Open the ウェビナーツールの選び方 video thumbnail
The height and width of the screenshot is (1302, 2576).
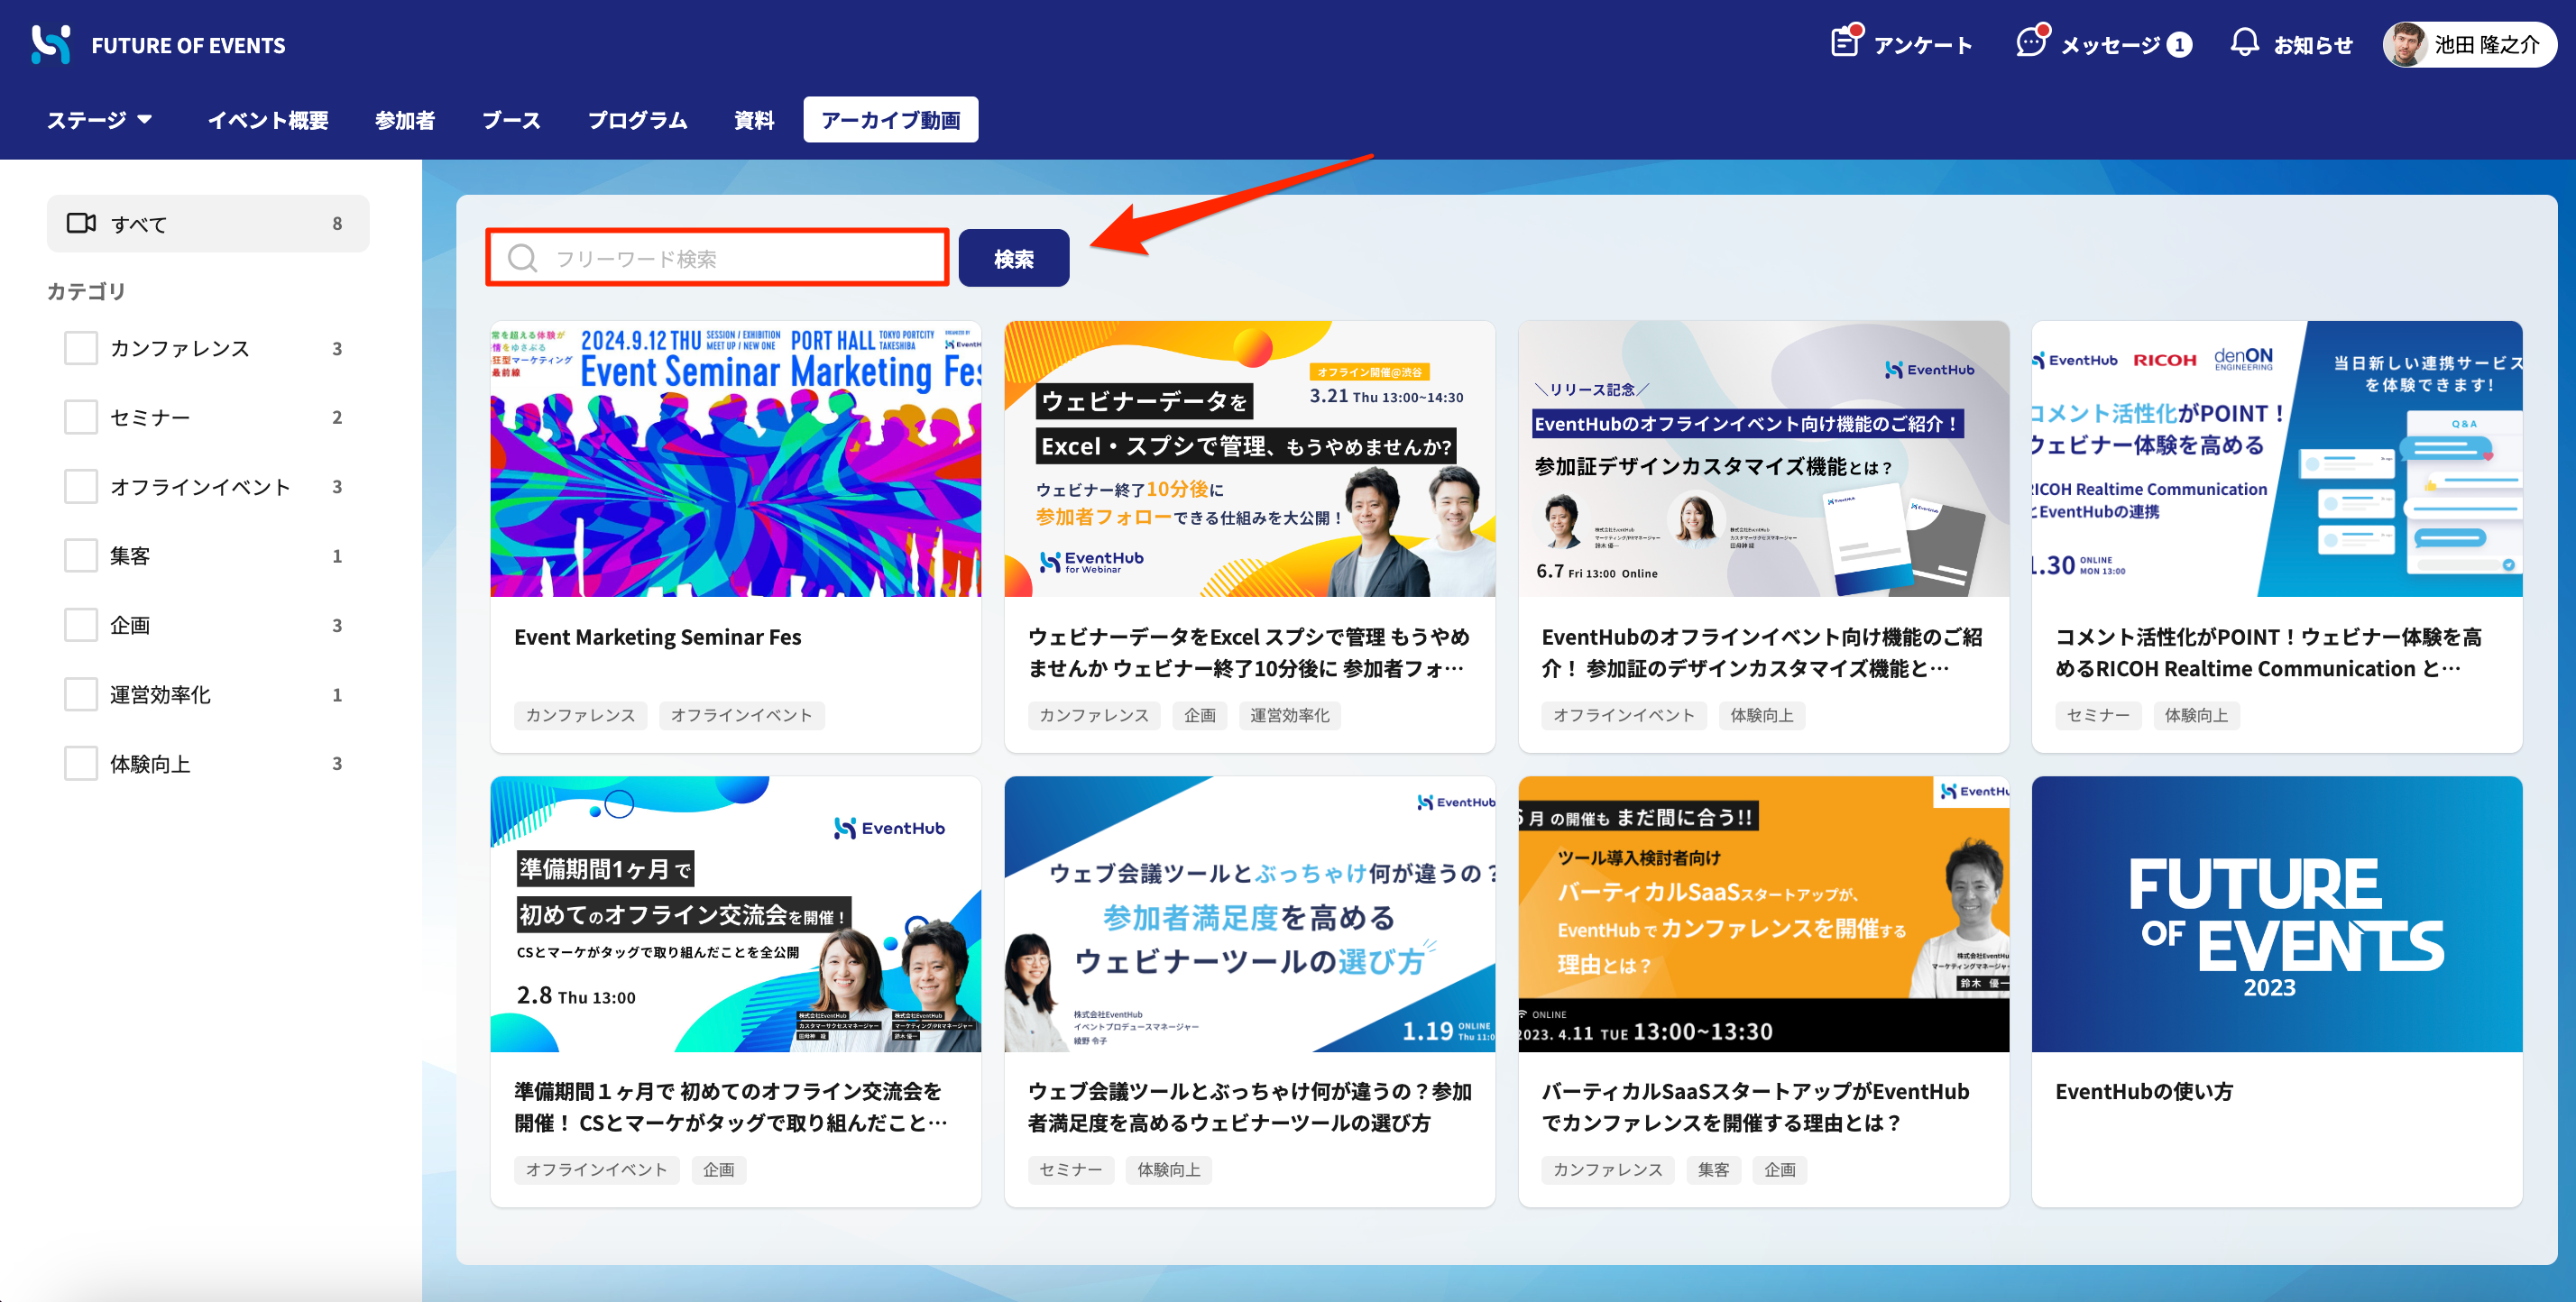(x=1249, y=914)
